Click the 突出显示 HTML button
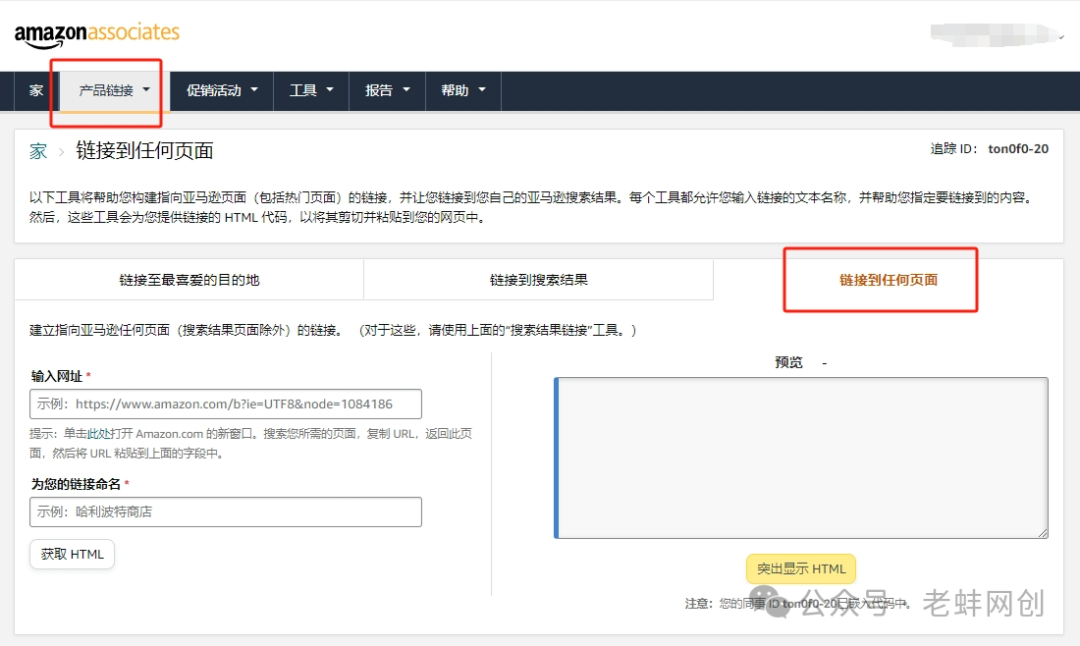Viewport: 1080px width, 646px height. 801,569
